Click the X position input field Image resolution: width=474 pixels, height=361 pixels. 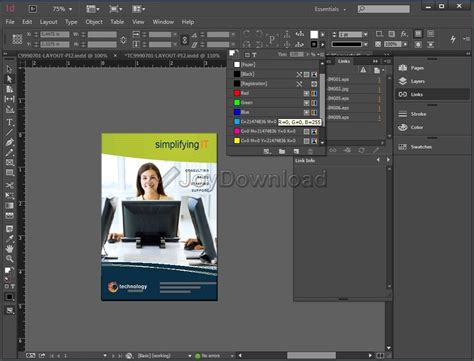pyautogui.click(x=55, y=34)
